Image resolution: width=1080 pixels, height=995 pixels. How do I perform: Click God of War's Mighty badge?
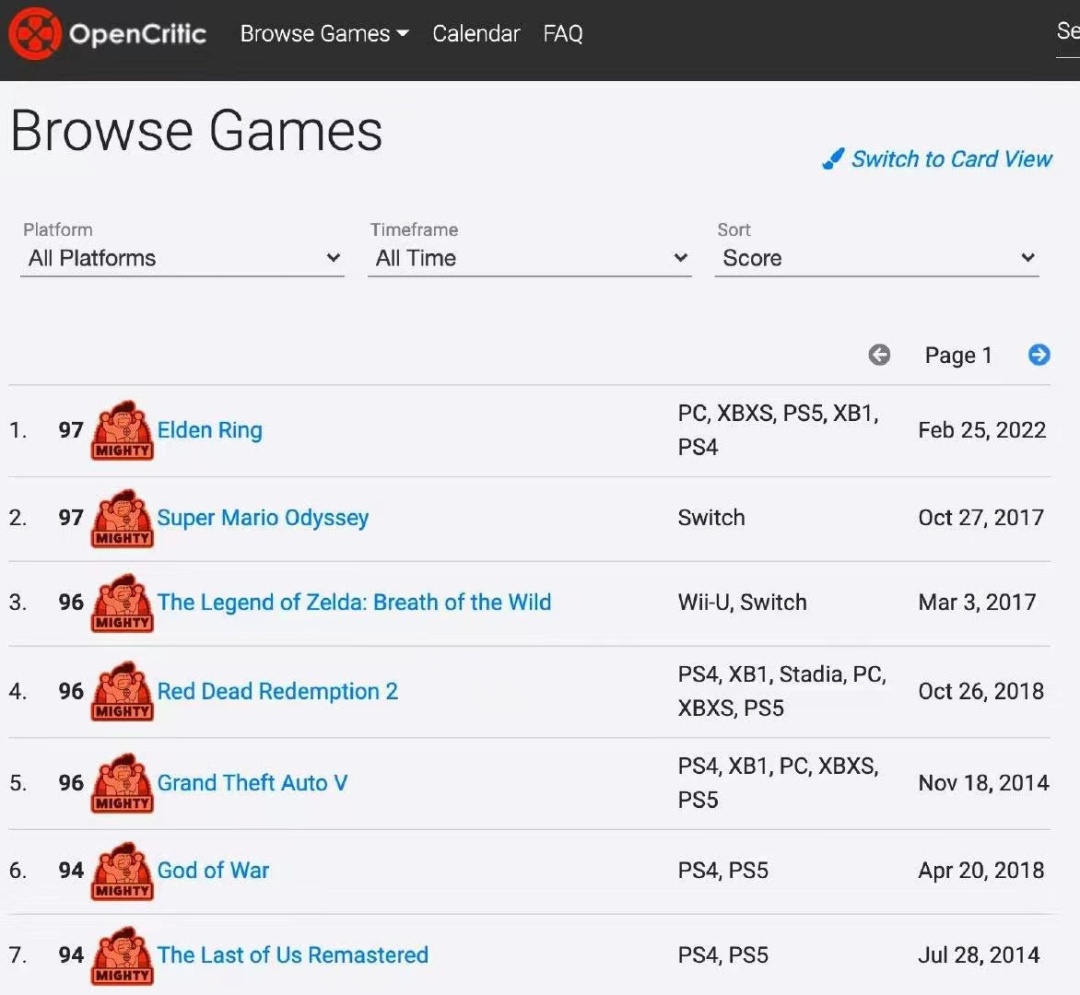[x=122, y=871]
